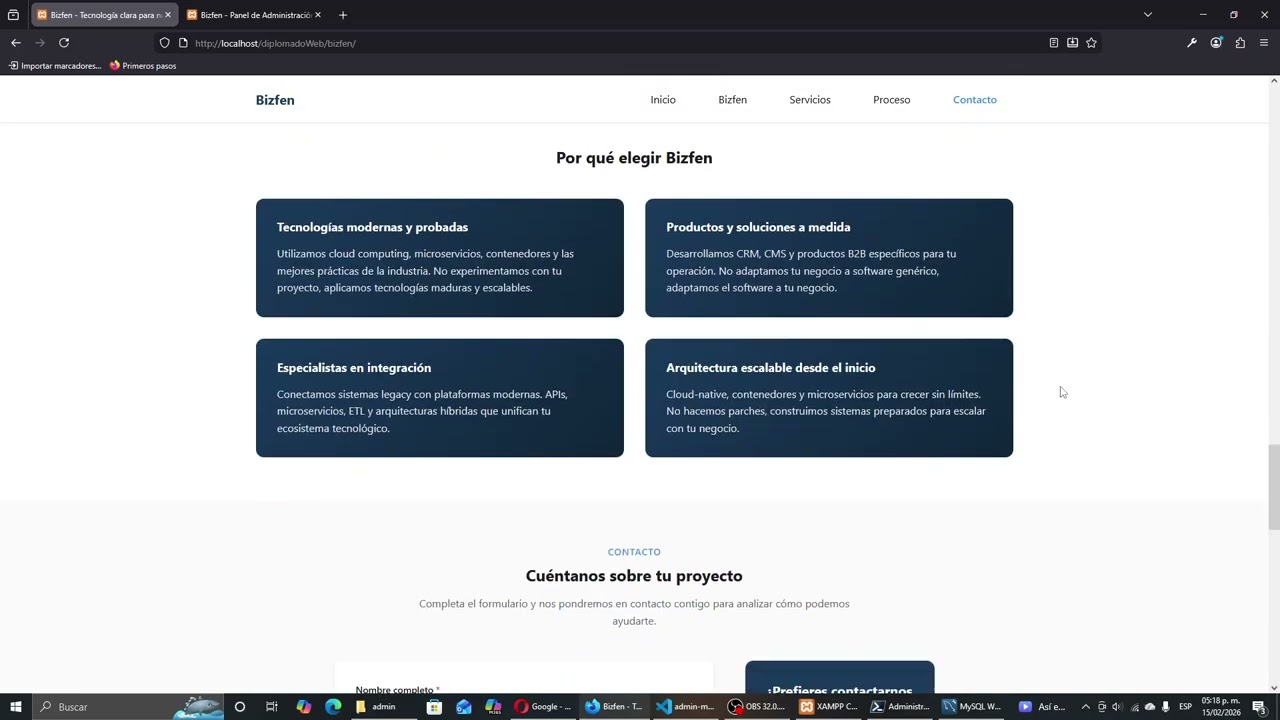The image size is (1280, 720).
Task: Switch to Administrador terminal window in taskbar
Action: (x=900, y=707)
